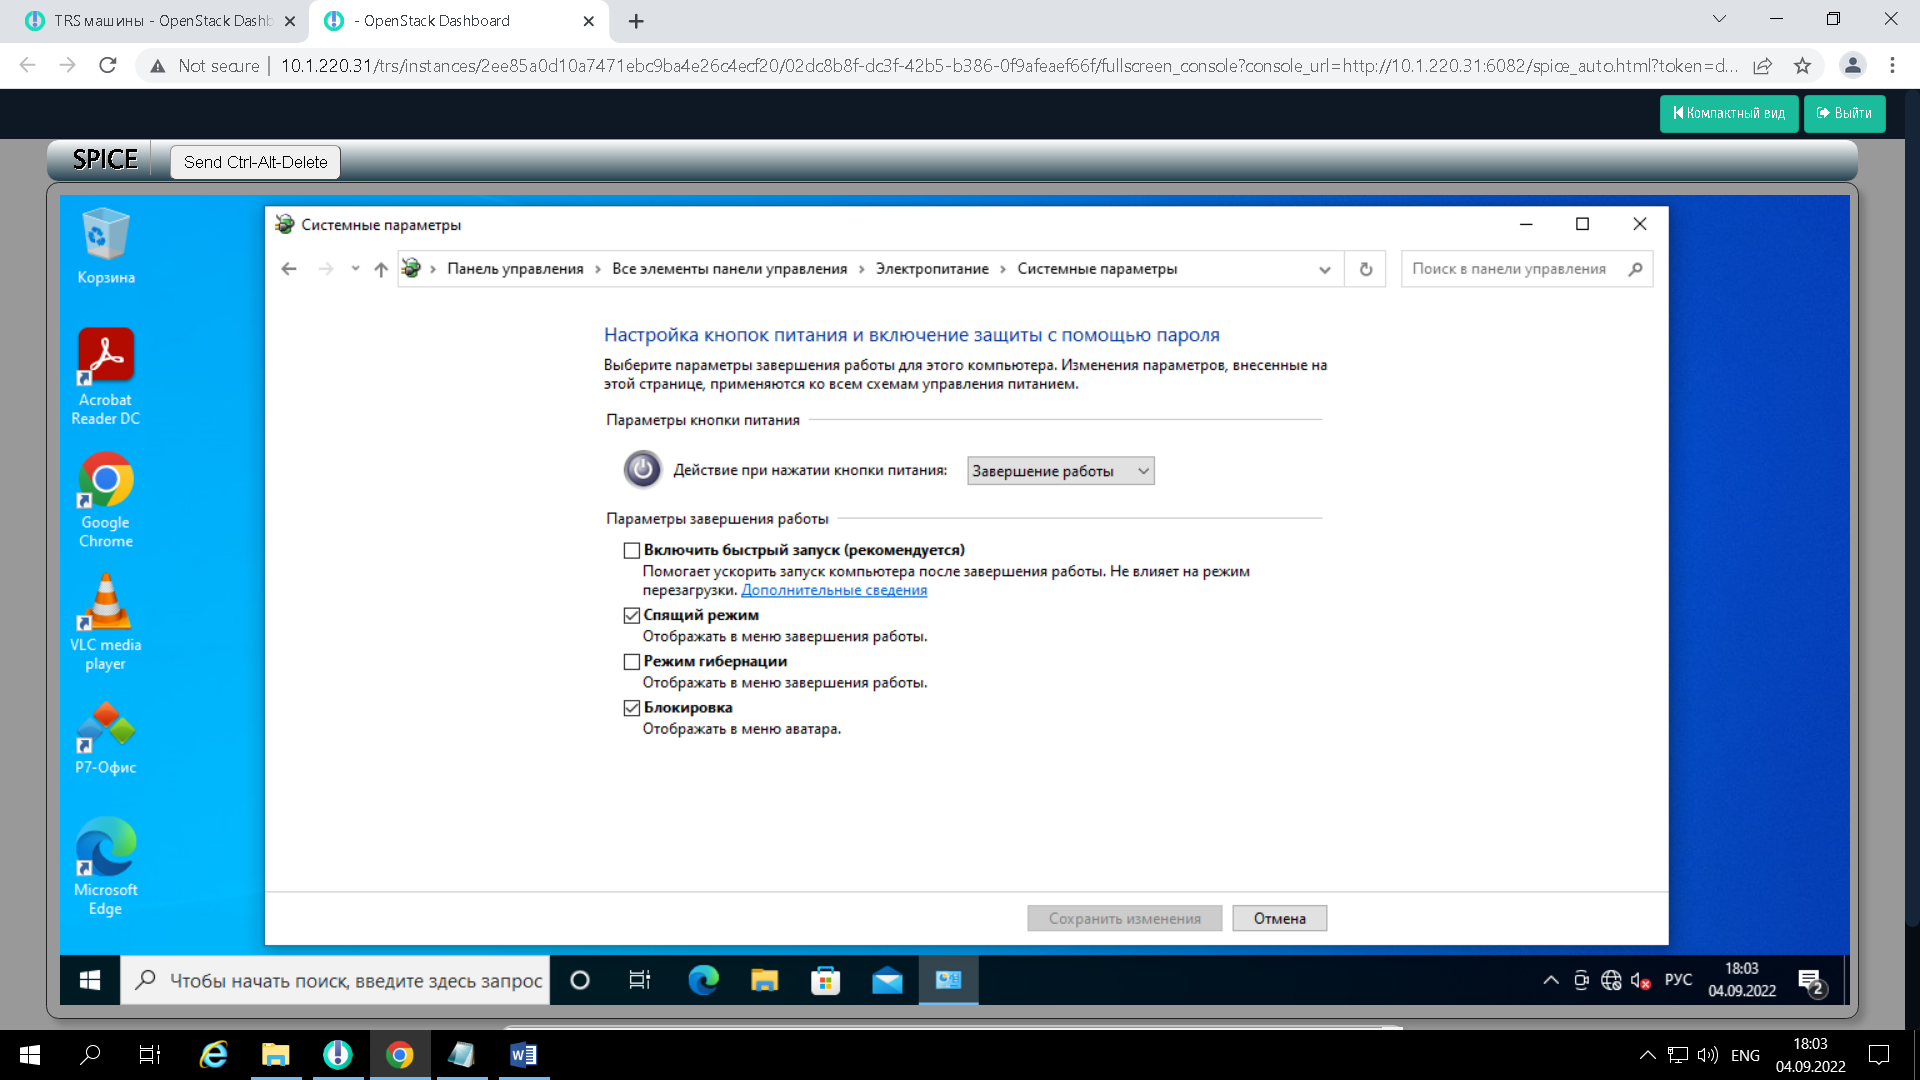The height and width of the screenshot is (1080, 1920).
Task: Click host Chrome taskbar icon
Action: (400, 1055)
